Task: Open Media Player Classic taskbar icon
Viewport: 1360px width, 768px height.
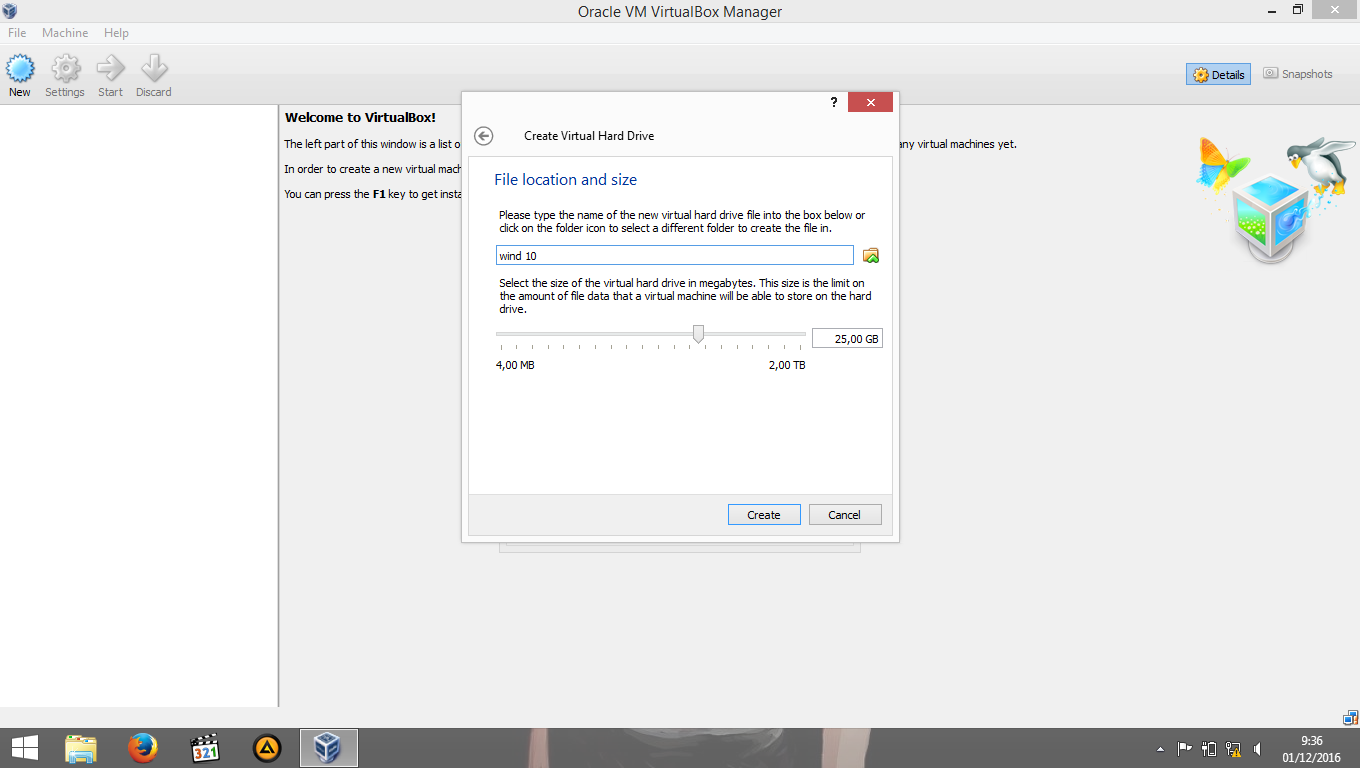Action: coord(205,748)
